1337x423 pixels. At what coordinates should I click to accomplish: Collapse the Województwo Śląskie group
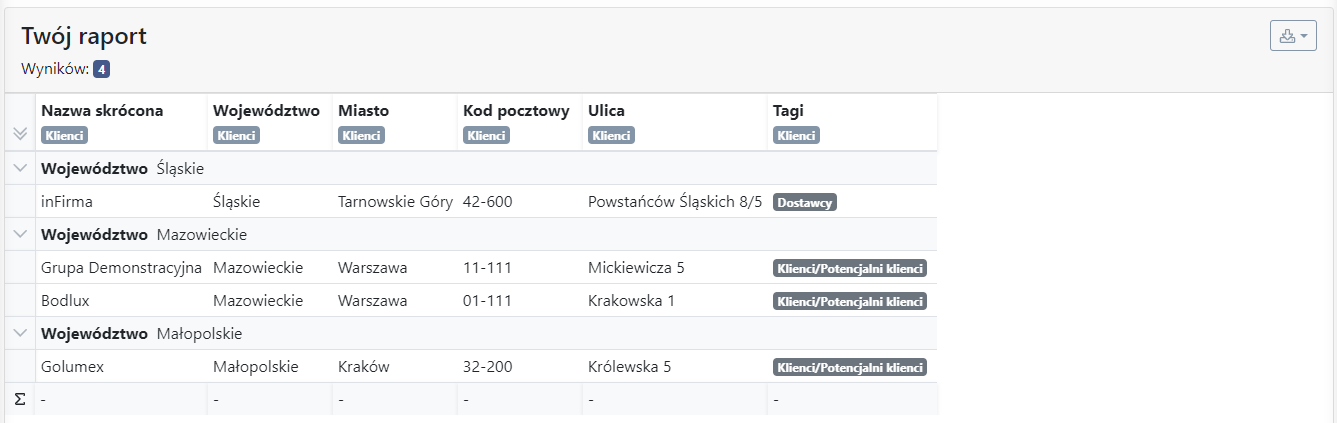(x=20, y=168)
